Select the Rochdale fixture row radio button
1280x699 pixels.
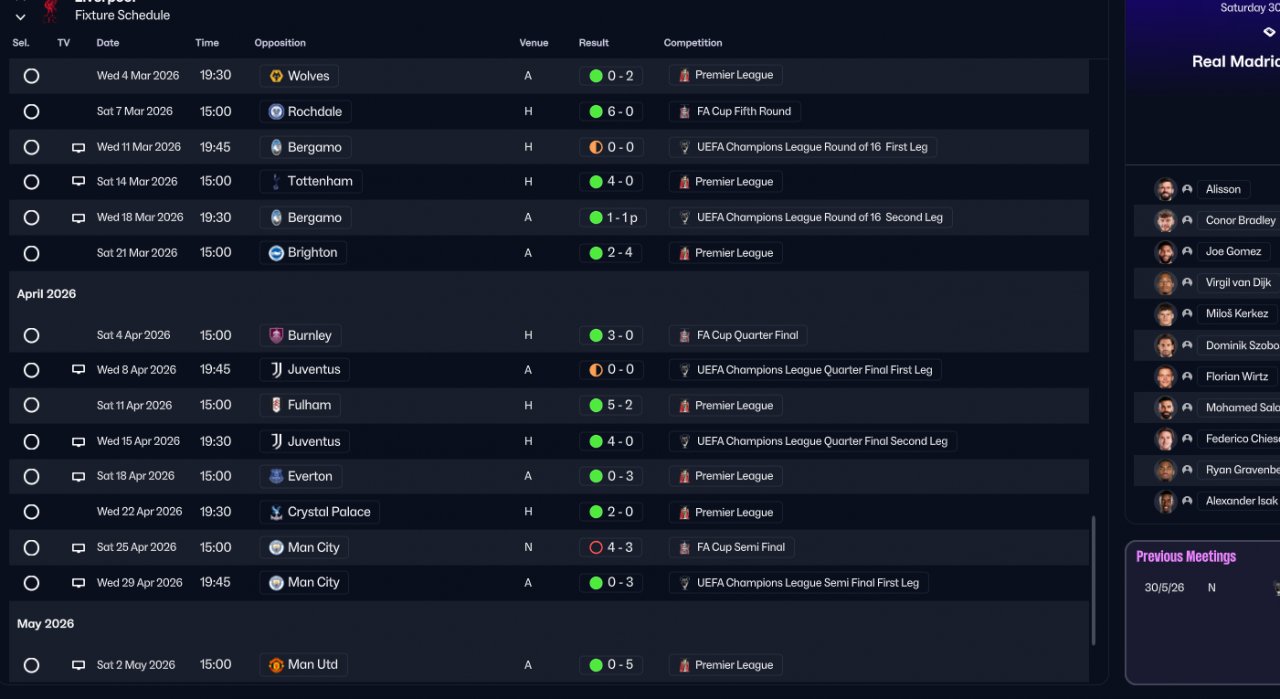click(31, 112)
